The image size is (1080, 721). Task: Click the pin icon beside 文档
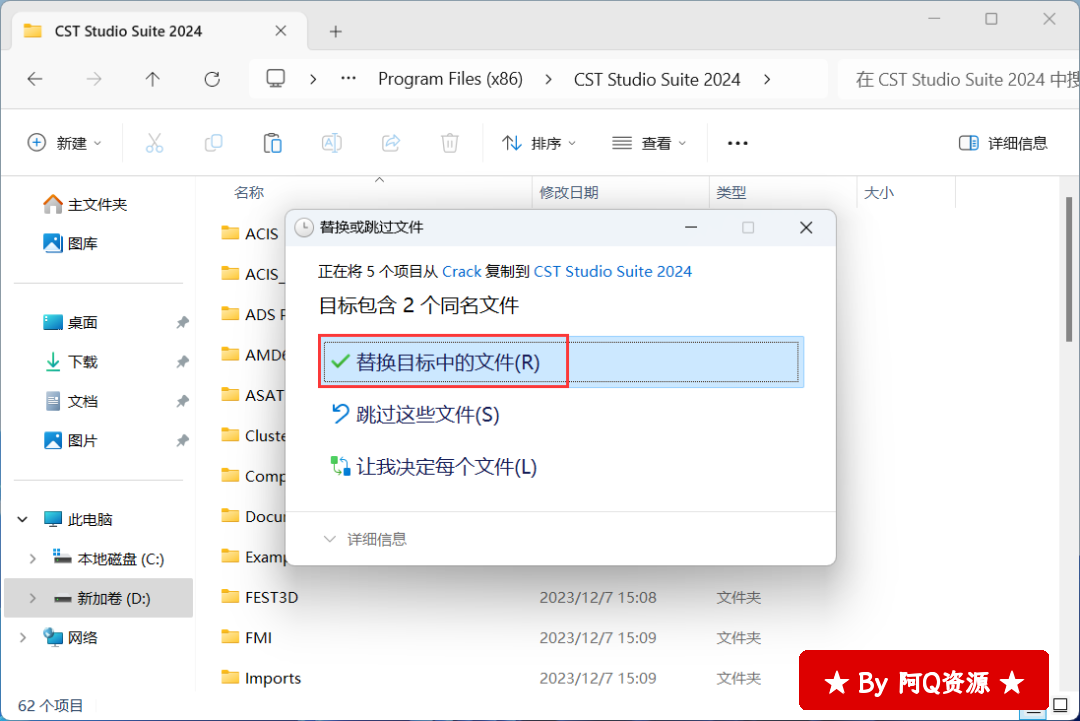pyautogui.click(x=182, y=401)
